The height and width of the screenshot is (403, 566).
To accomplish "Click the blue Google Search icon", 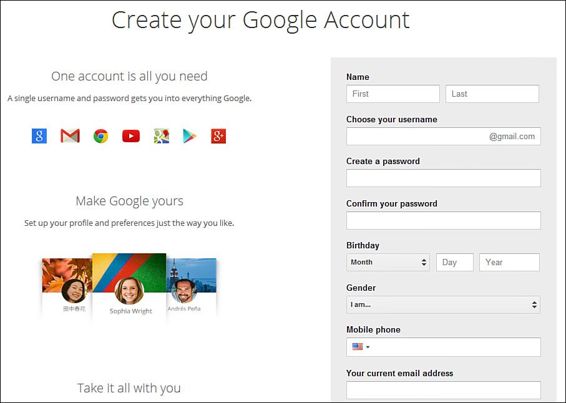I will pyautogui.click(x=39, y=136).
